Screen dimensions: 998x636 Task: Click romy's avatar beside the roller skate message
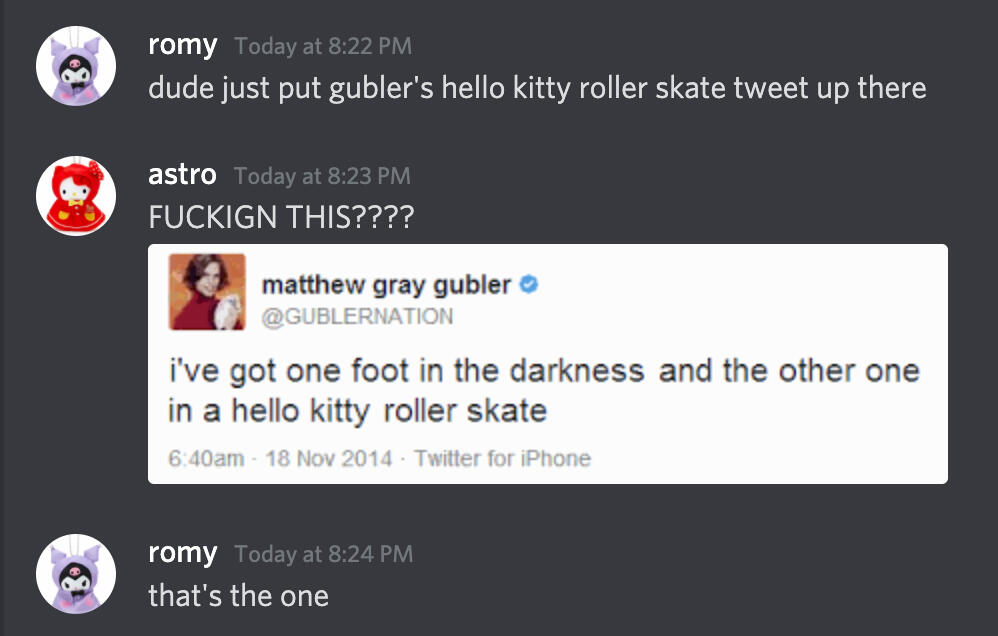click(x=76, y=66)
